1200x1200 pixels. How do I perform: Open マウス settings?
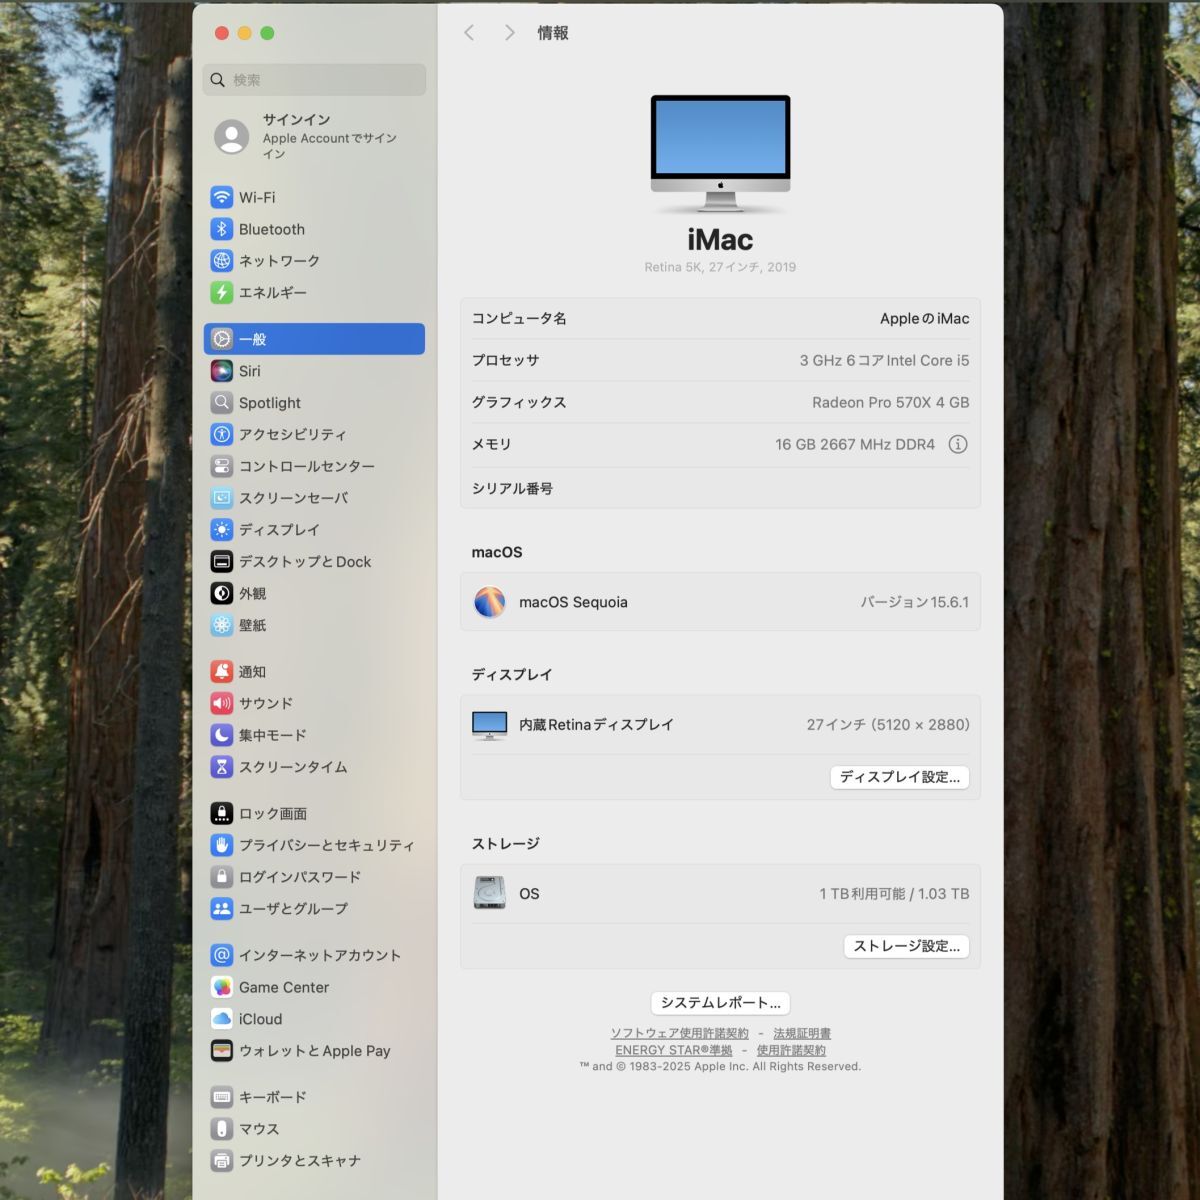314,1129
